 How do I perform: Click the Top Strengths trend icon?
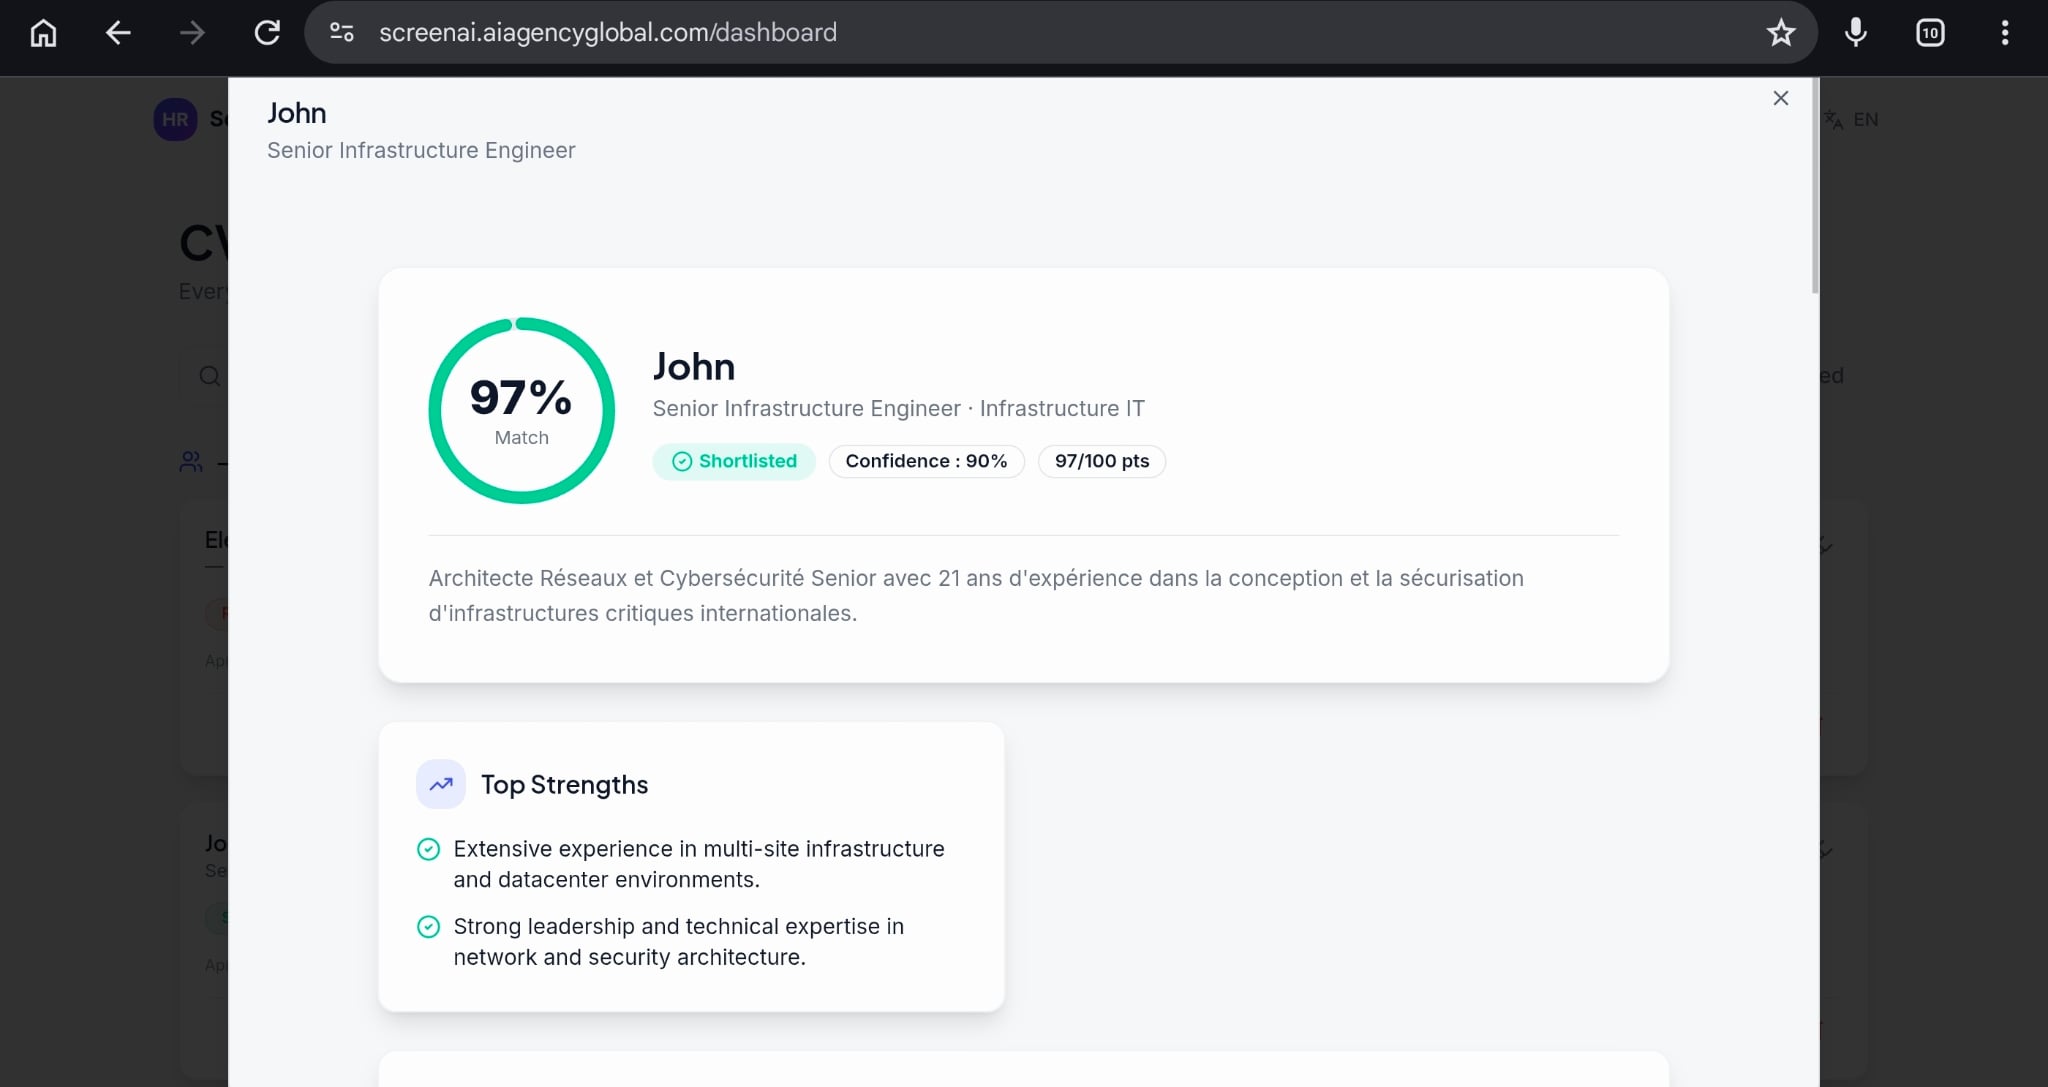[441, 785]
